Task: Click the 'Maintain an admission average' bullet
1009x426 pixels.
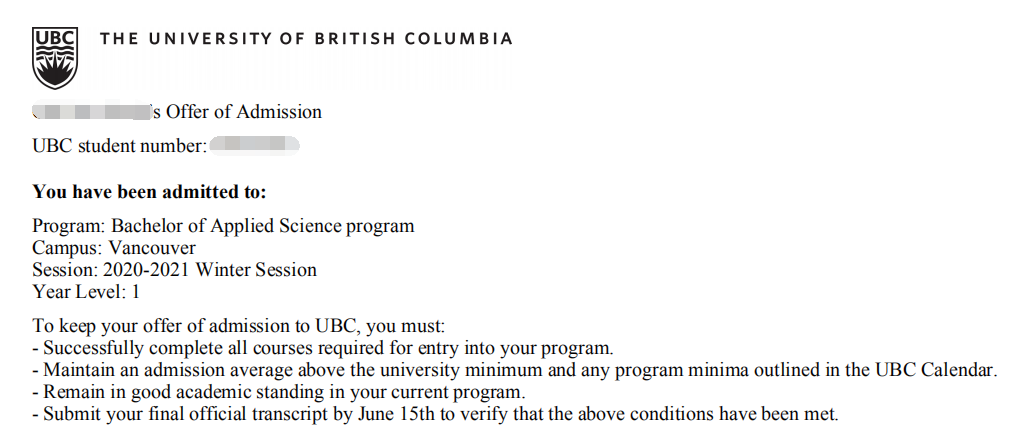Action: (515, 370)
